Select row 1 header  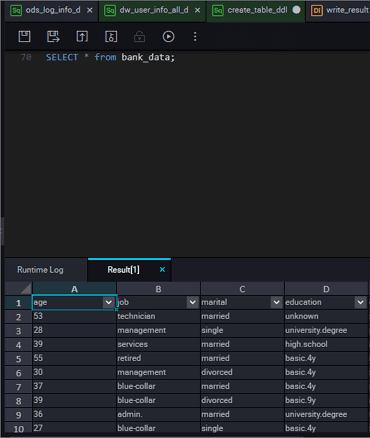coord(19,303)
